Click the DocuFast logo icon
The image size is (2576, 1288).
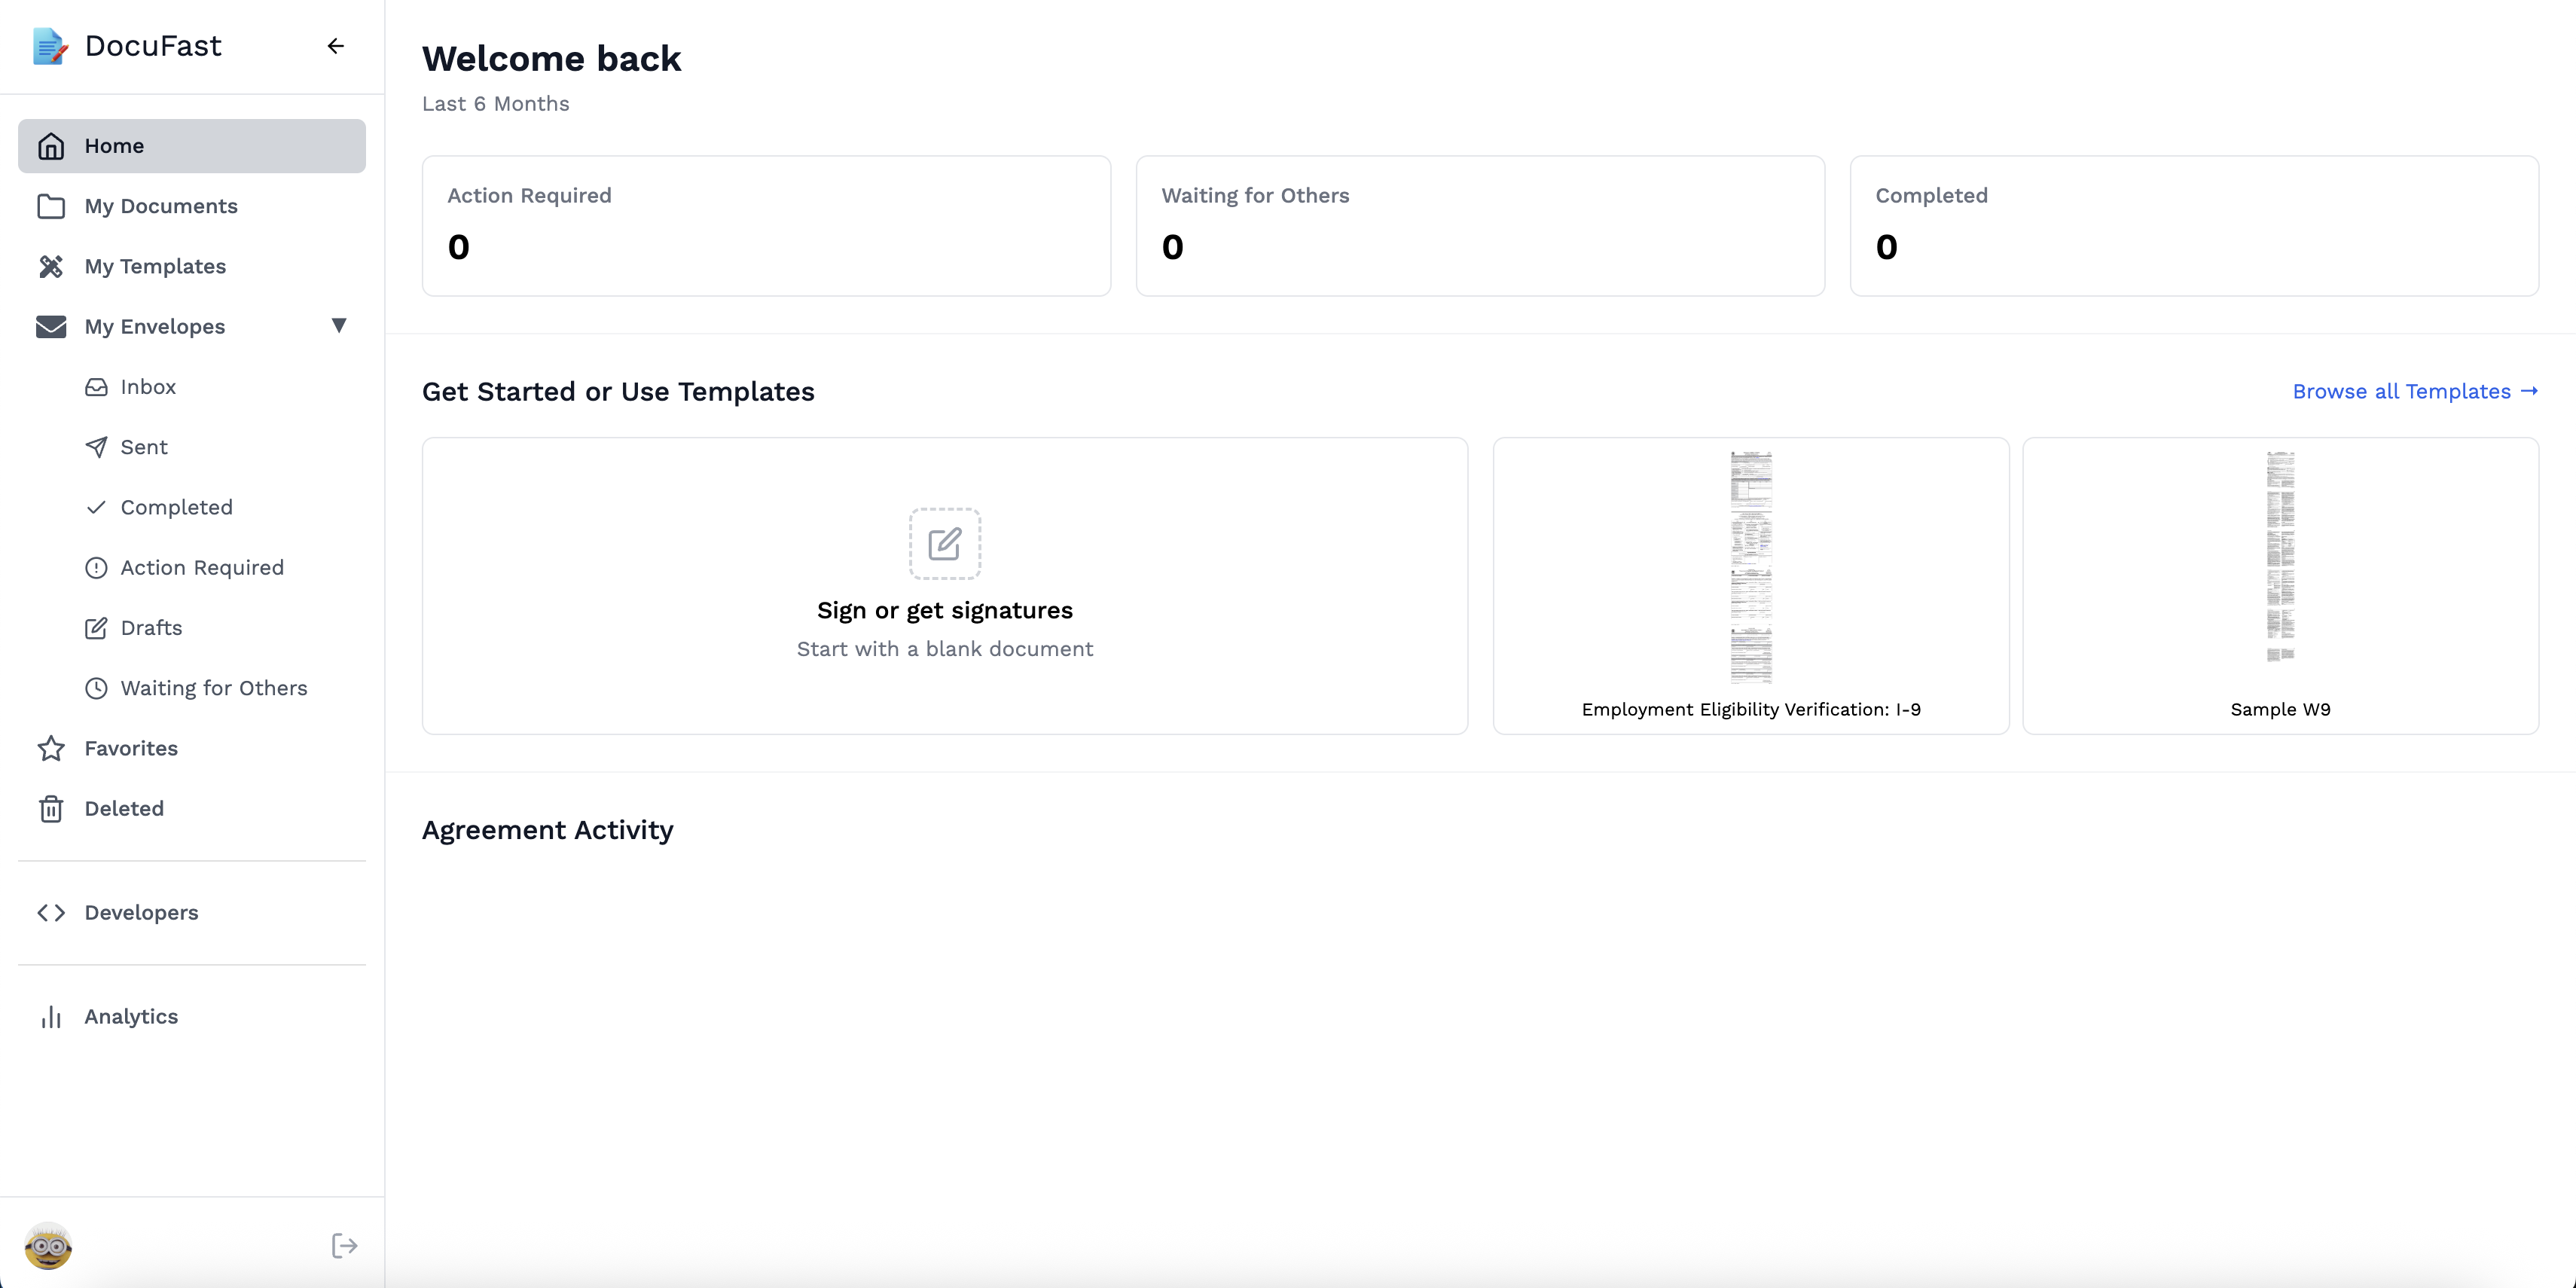50,46
